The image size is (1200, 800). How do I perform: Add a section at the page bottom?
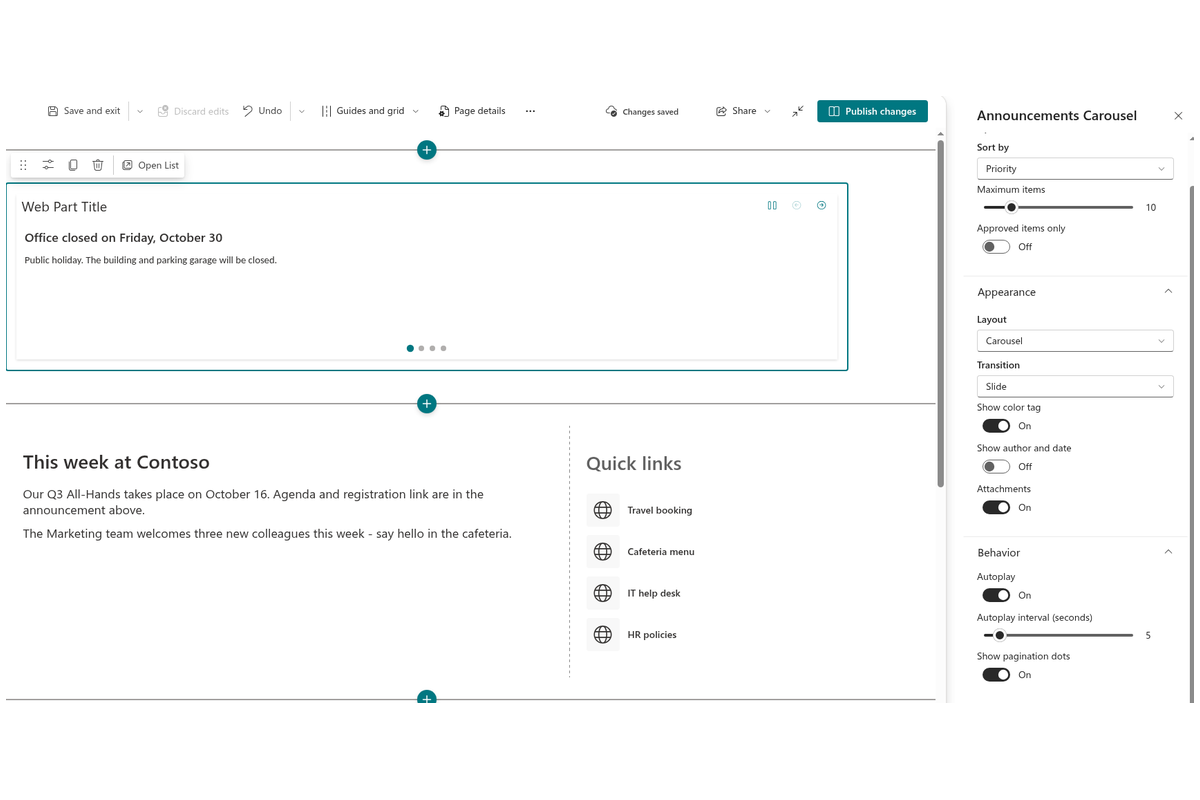click(427, 697)
